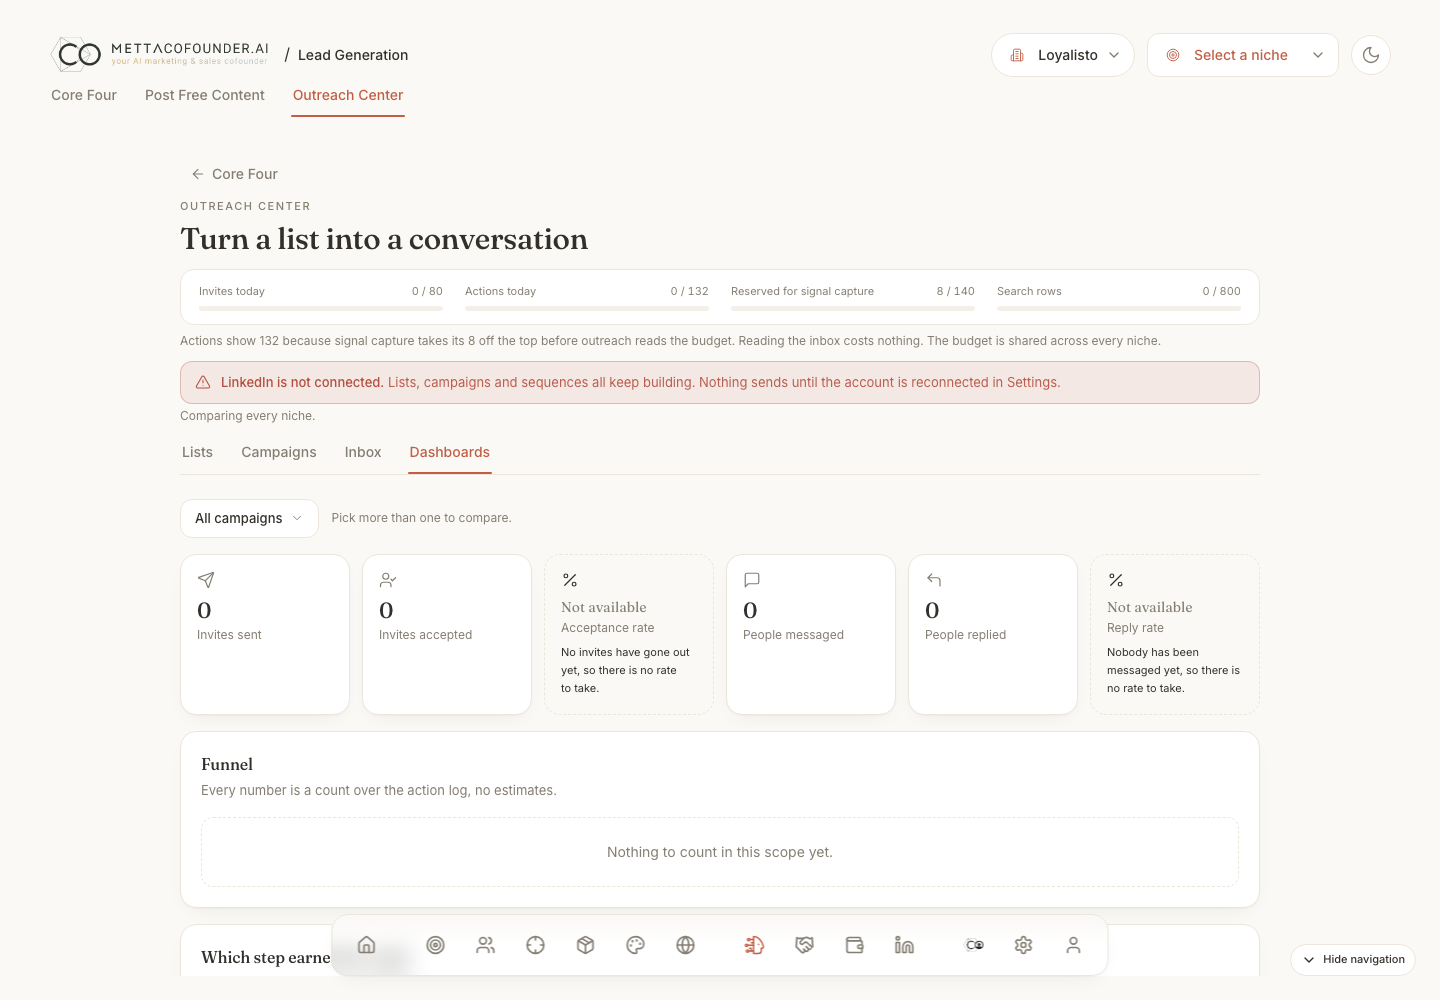Open the Campaigns tab

[x=279, y=452]
